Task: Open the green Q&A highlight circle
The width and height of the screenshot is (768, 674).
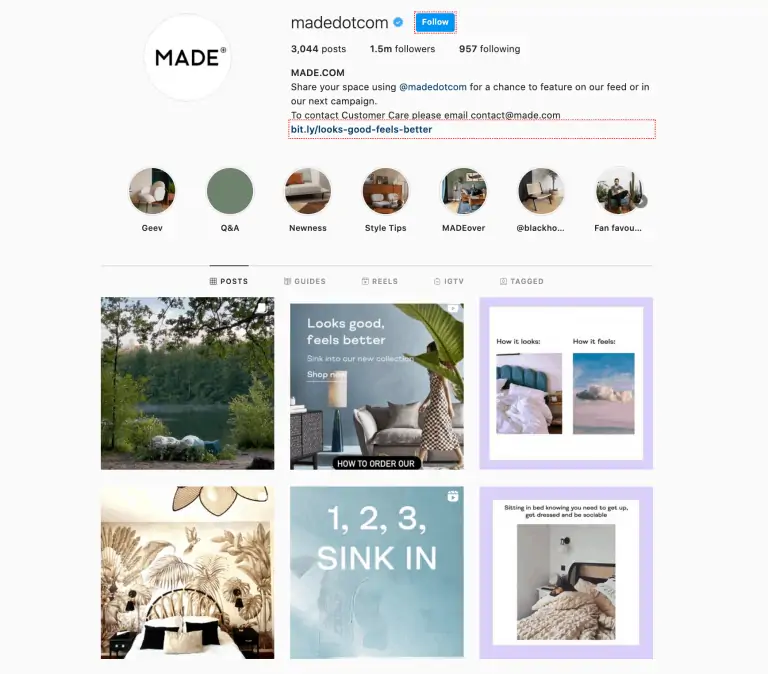Action: 230,191
